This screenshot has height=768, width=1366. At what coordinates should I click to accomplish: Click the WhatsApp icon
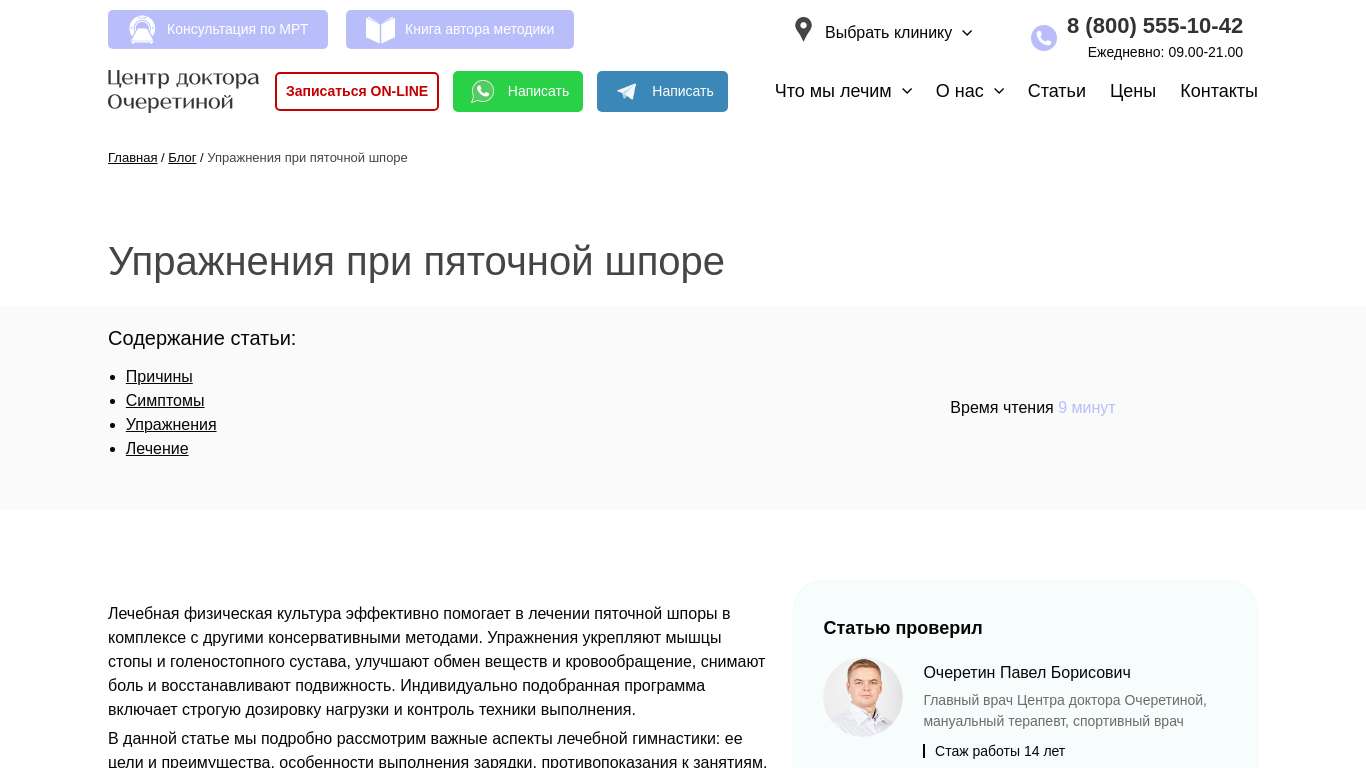tap(483, 92)
